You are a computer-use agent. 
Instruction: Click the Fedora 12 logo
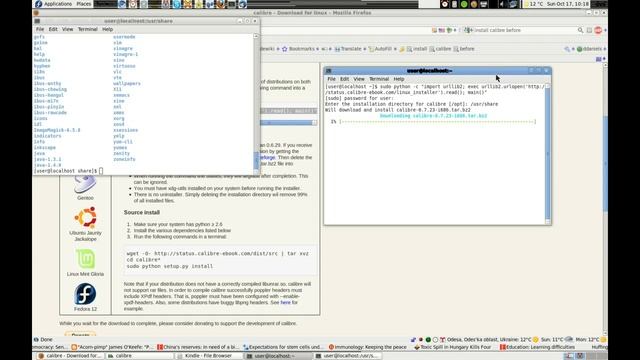pyautogui.click(x=85, y=294)
